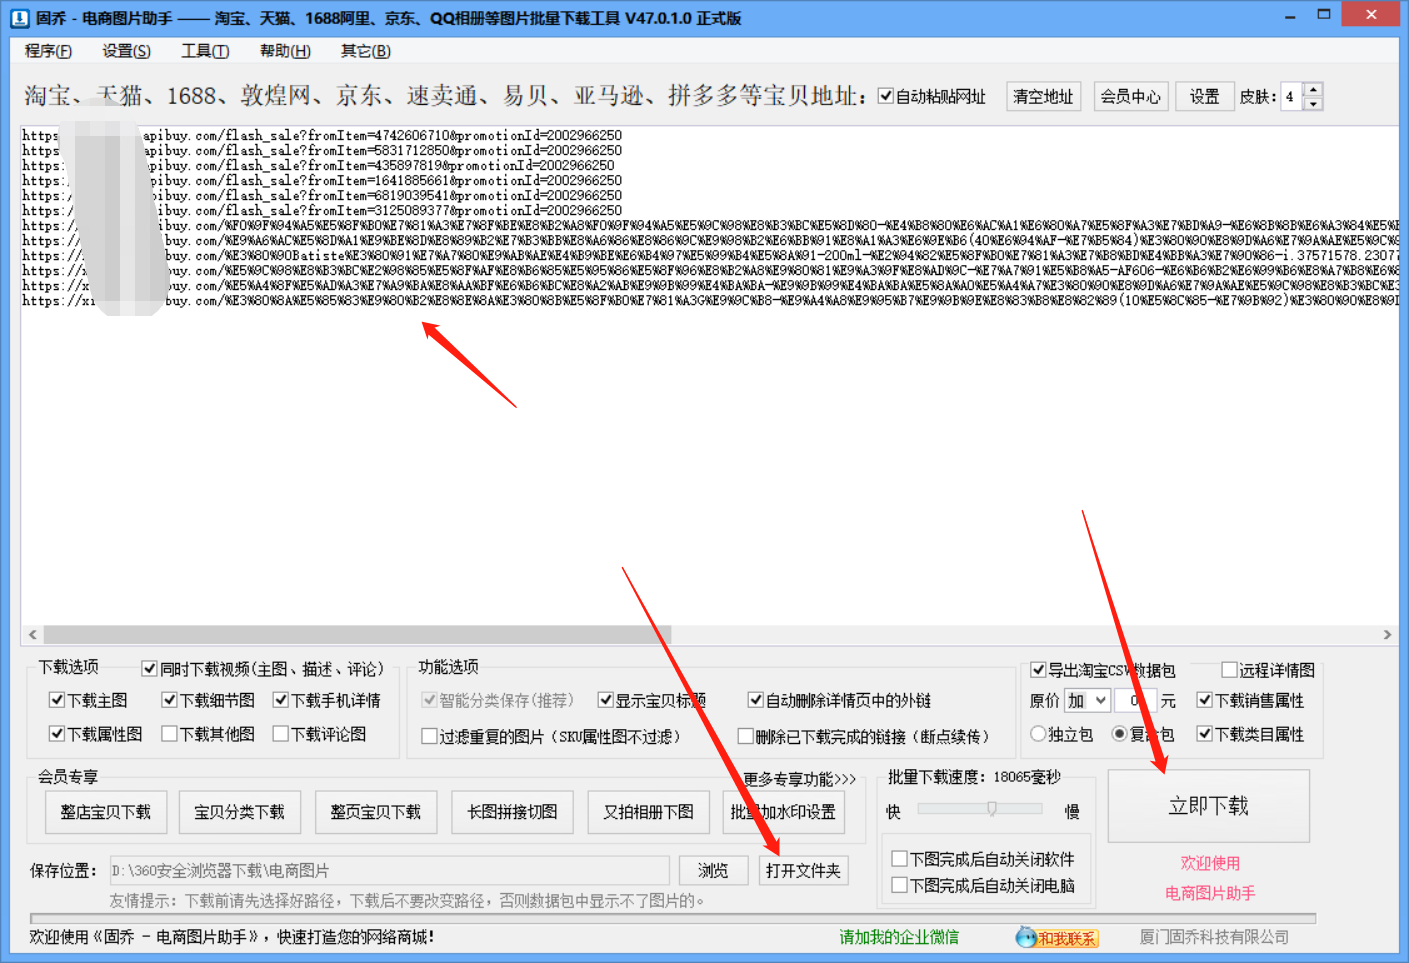Click the app logo icon in title bar
The image size is (1409, 963).
click(x=19, y=17)
